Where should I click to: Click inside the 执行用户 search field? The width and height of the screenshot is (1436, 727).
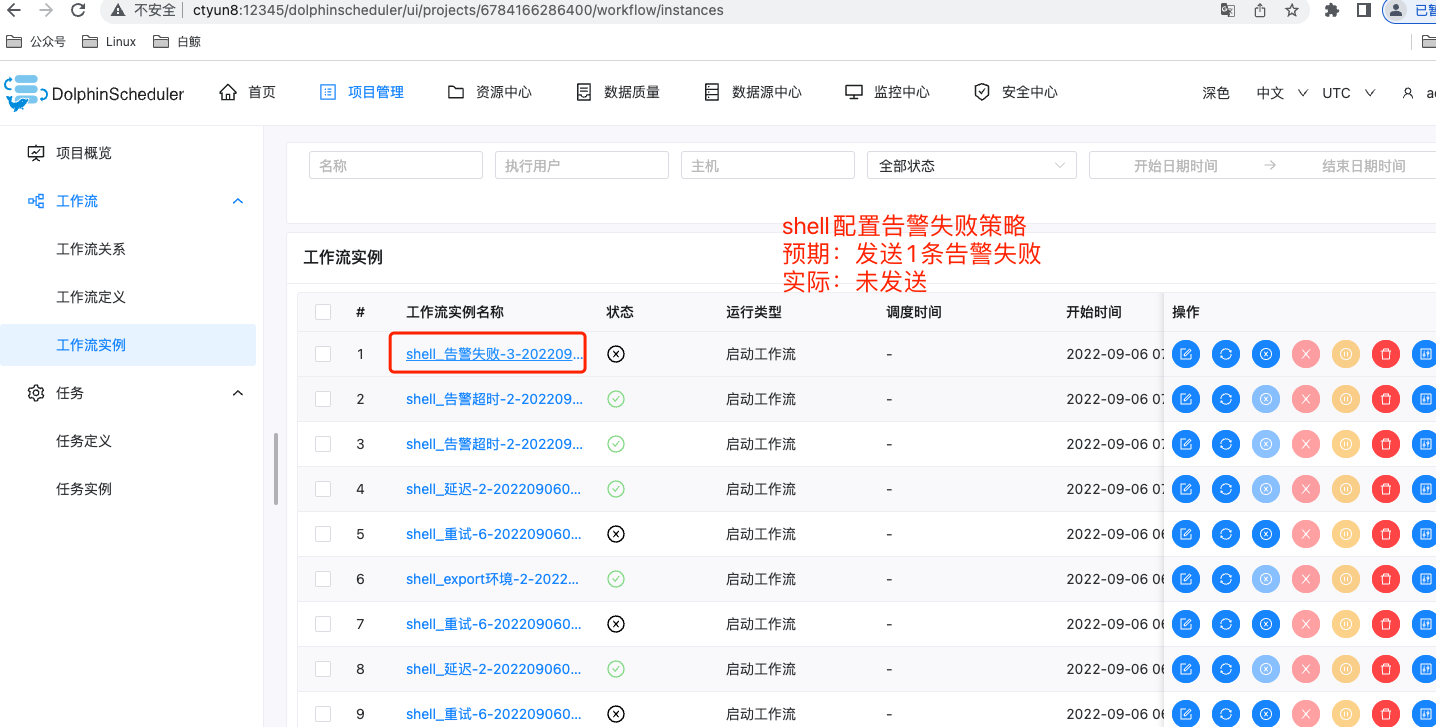pyautogui.click(x=581, y=164)
